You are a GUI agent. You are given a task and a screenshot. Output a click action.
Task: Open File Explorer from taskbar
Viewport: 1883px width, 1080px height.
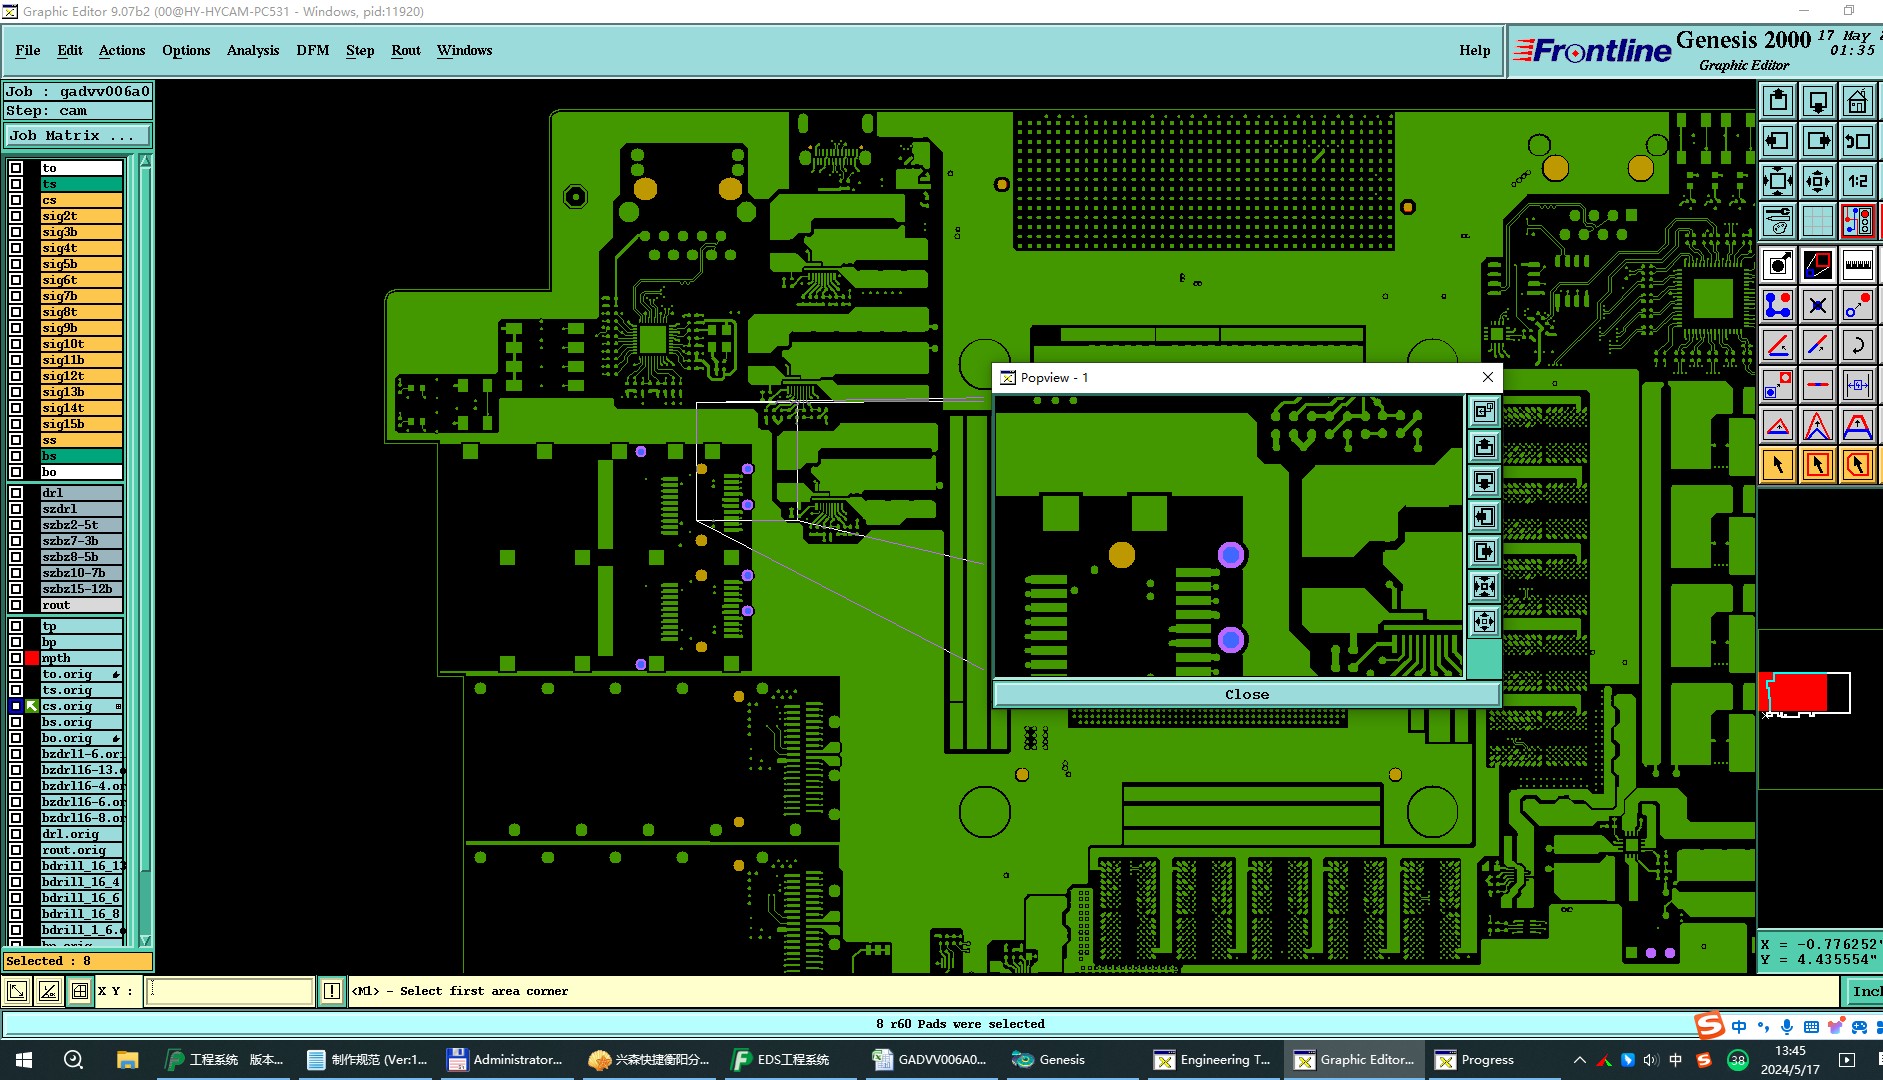click(127, 1060)
